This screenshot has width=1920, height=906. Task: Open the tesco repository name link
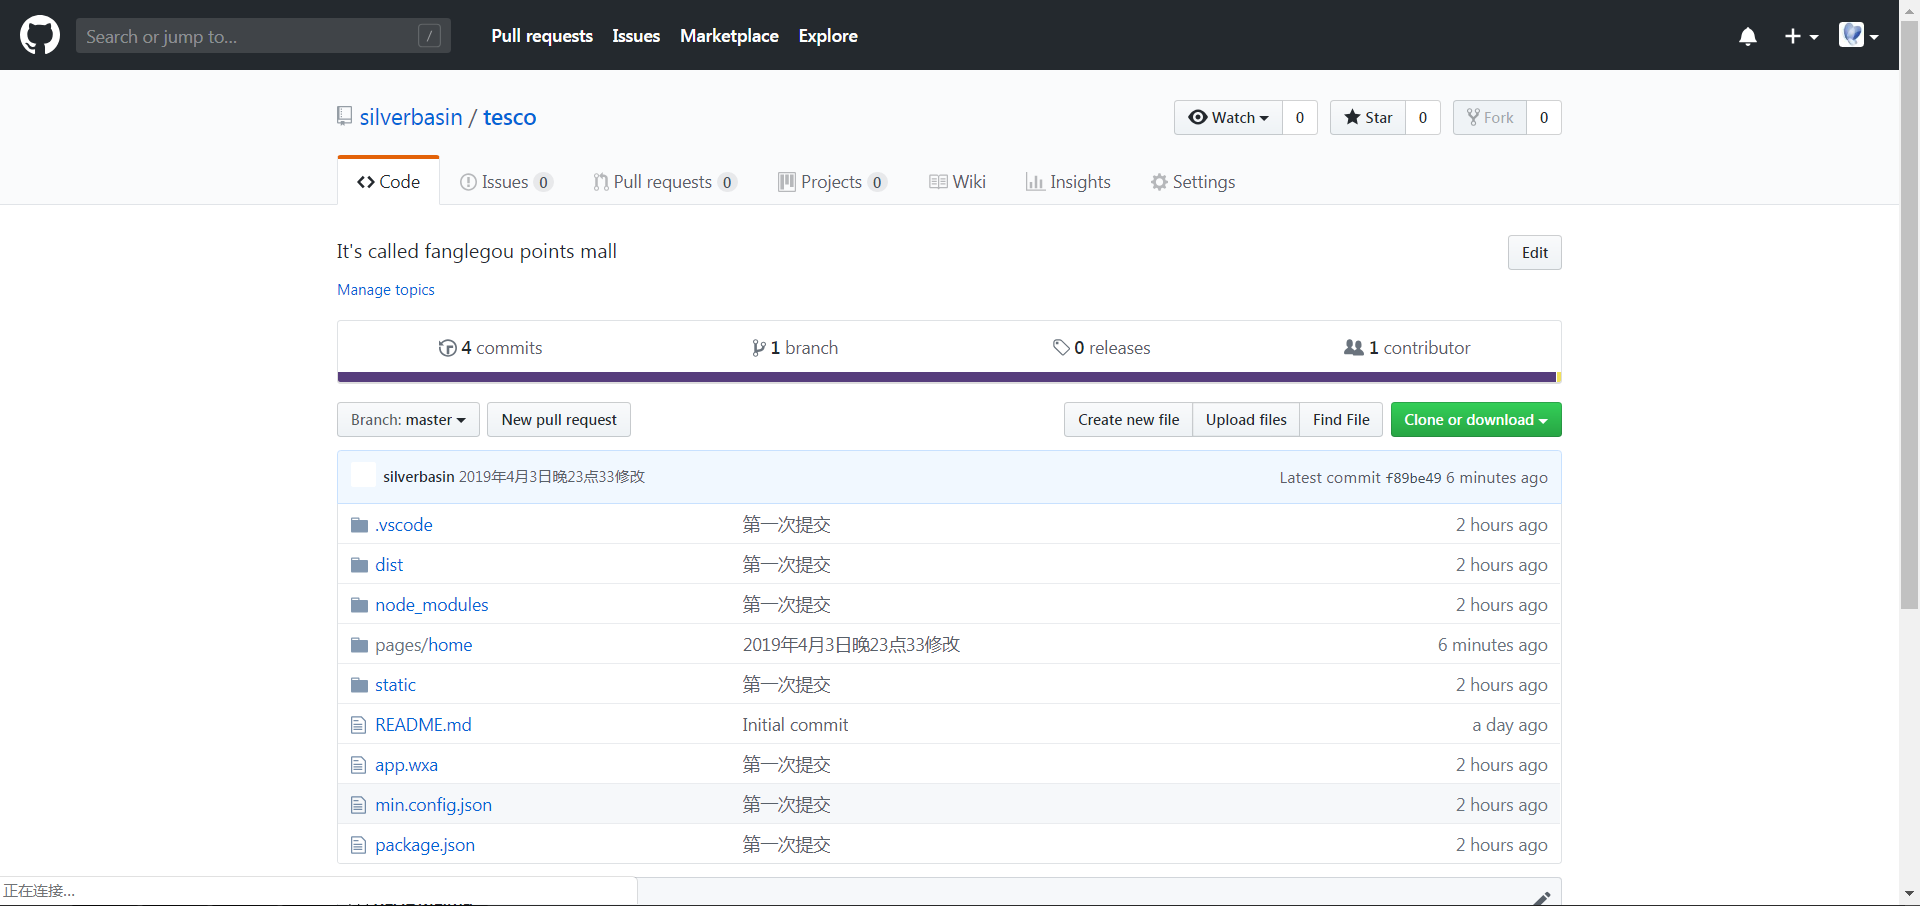click(510, 117)
